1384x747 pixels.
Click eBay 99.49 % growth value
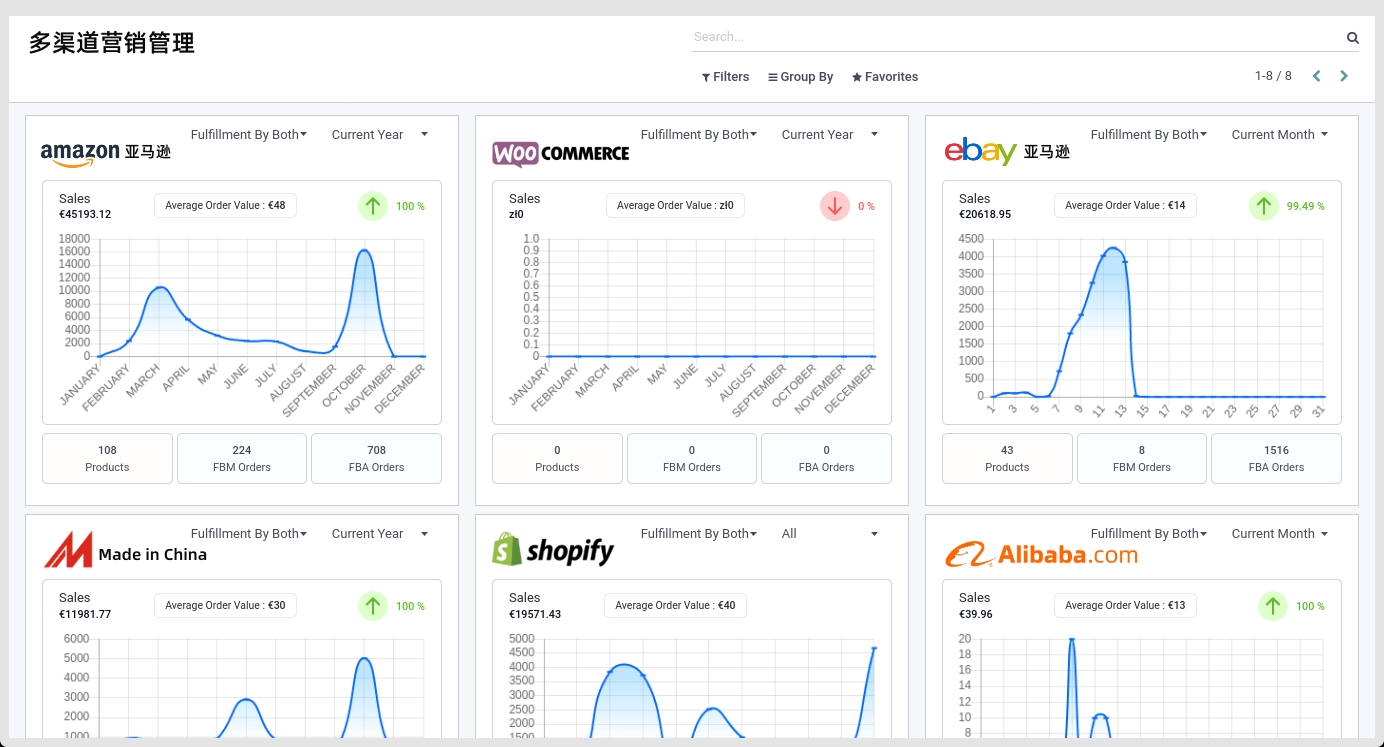tap(1306, 207)
